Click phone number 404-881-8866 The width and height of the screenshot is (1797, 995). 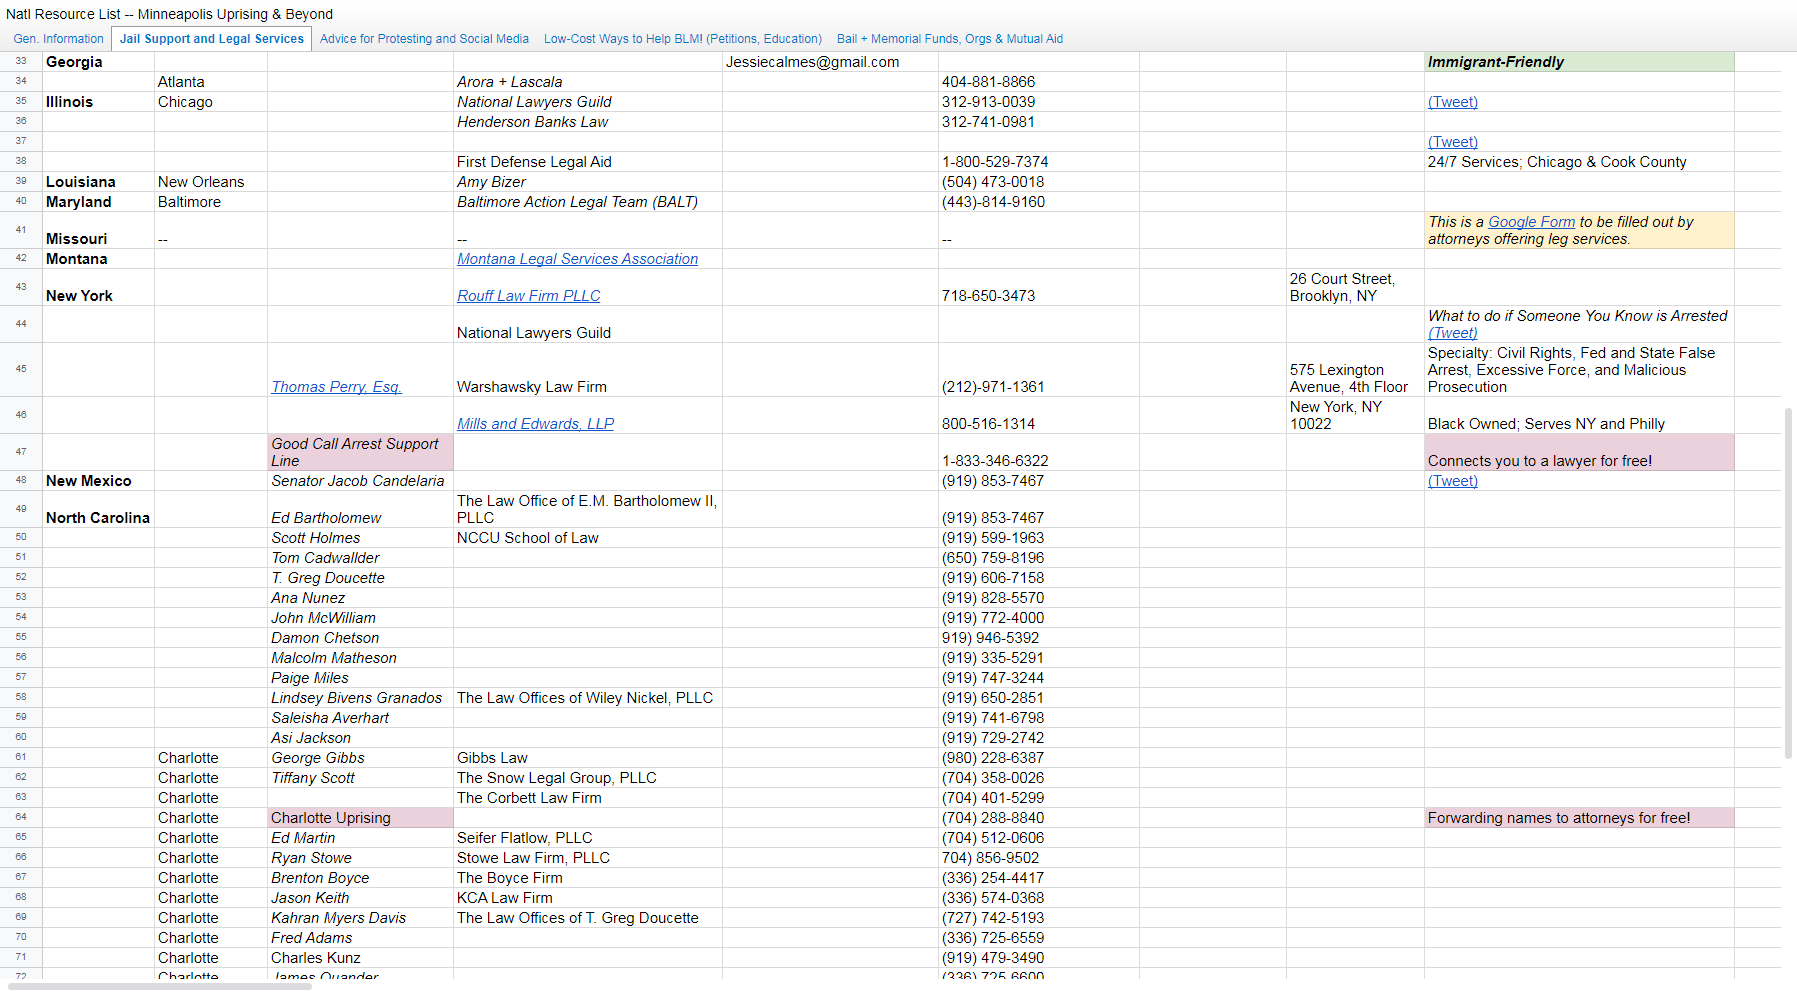[1038, 82]
